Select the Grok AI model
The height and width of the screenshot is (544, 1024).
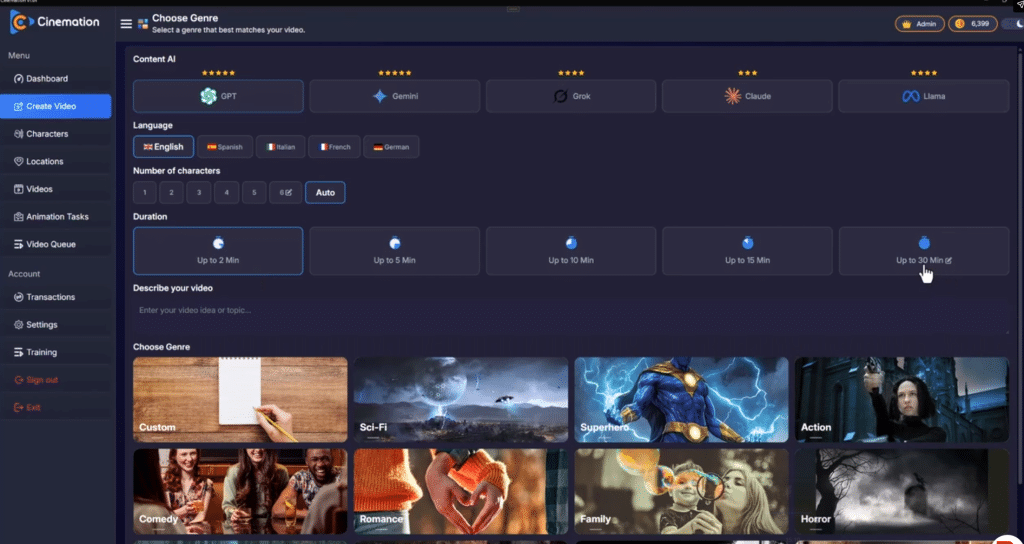(x=571, y=96)
